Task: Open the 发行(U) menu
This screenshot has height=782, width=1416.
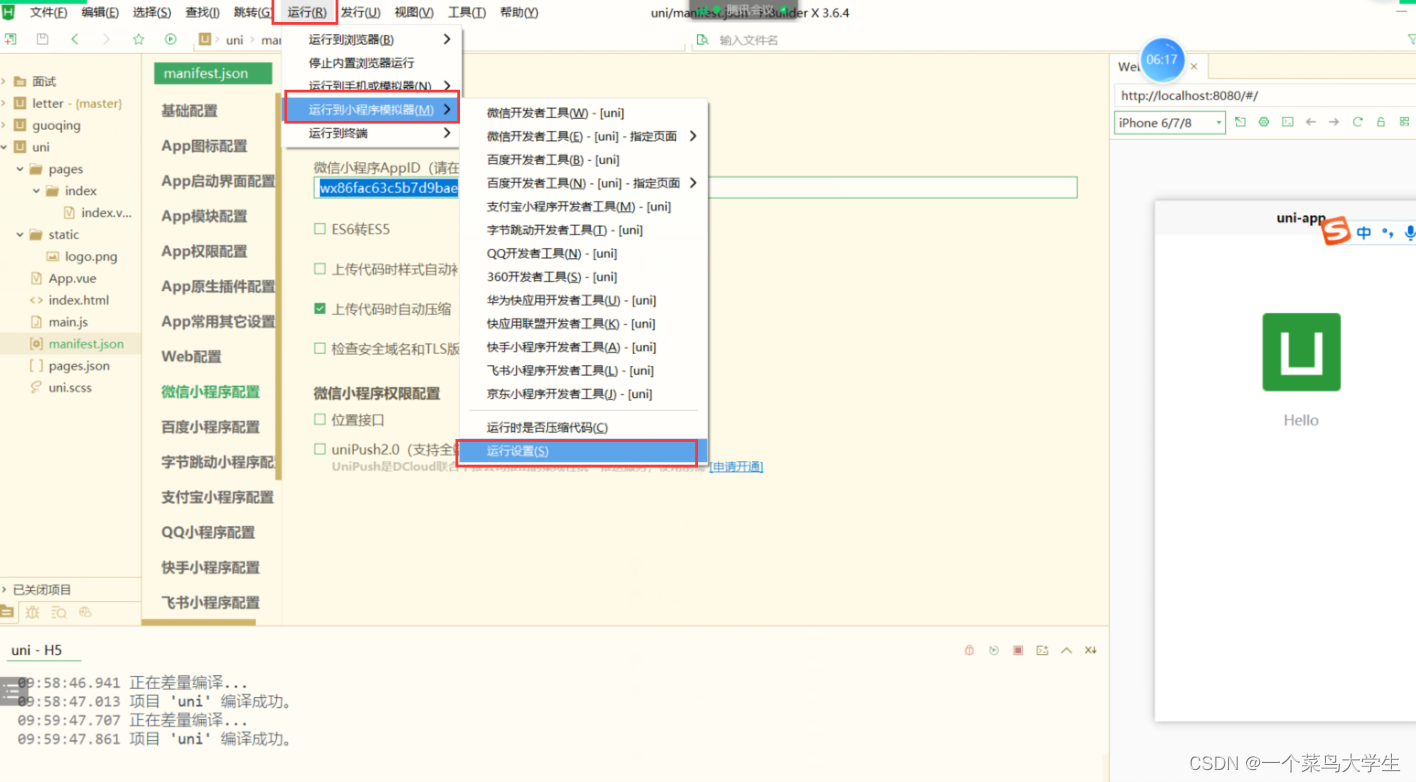Action: (x=360, y=12)
